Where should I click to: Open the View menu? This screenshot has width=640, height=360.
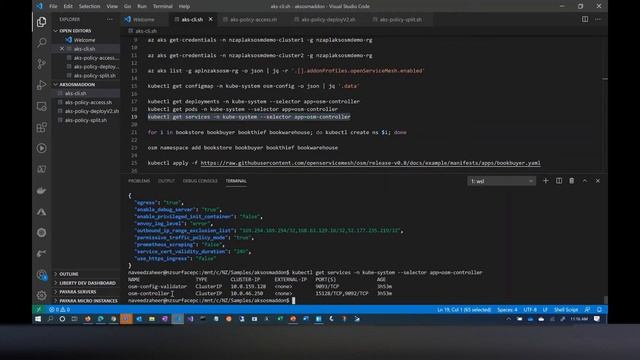(x=112, y=6)
